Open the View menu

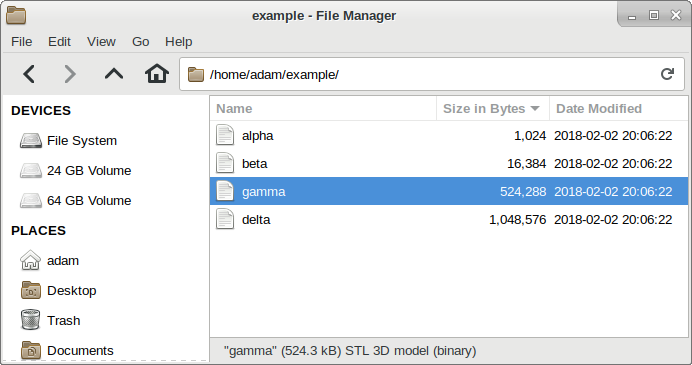pos(101,41)
